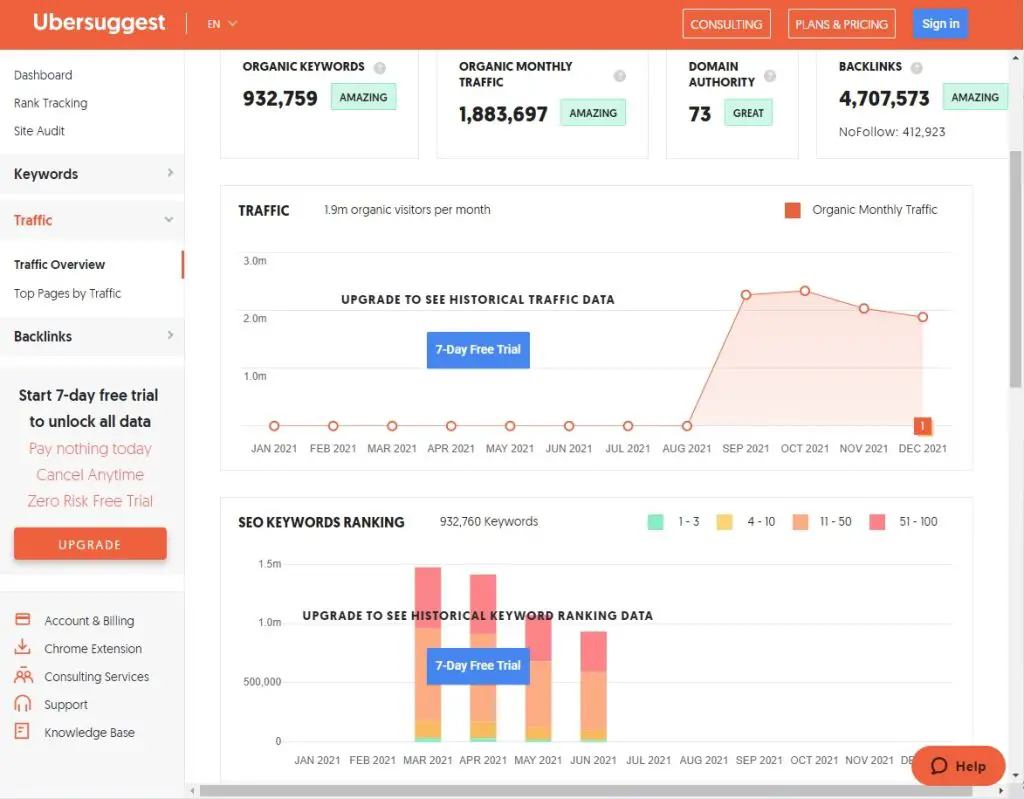Open the Help chat button
1024x799 pixels.
[958, 766]
